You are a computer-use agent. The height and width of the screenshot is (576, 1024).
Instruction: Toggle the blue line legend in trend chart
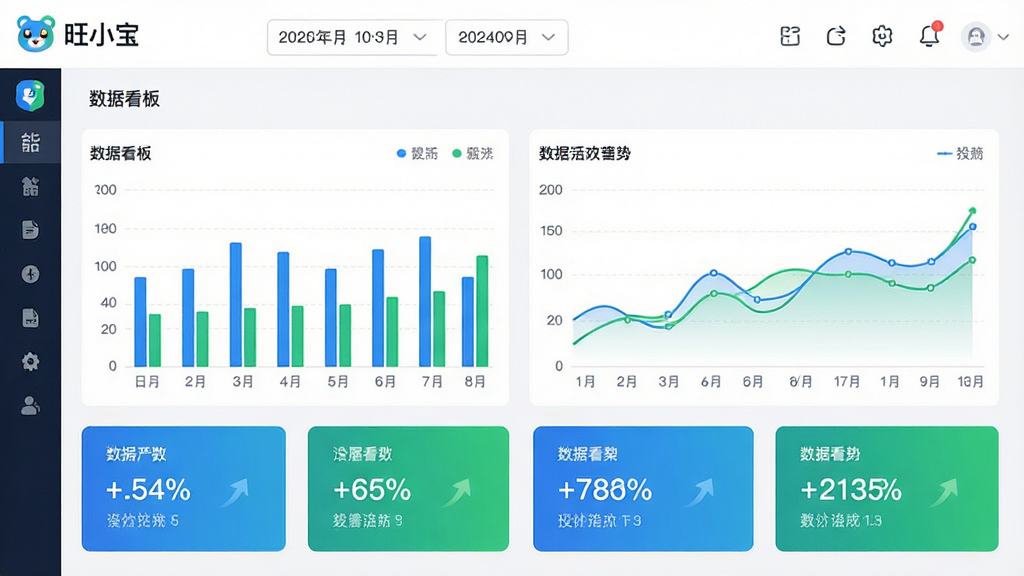960,153
